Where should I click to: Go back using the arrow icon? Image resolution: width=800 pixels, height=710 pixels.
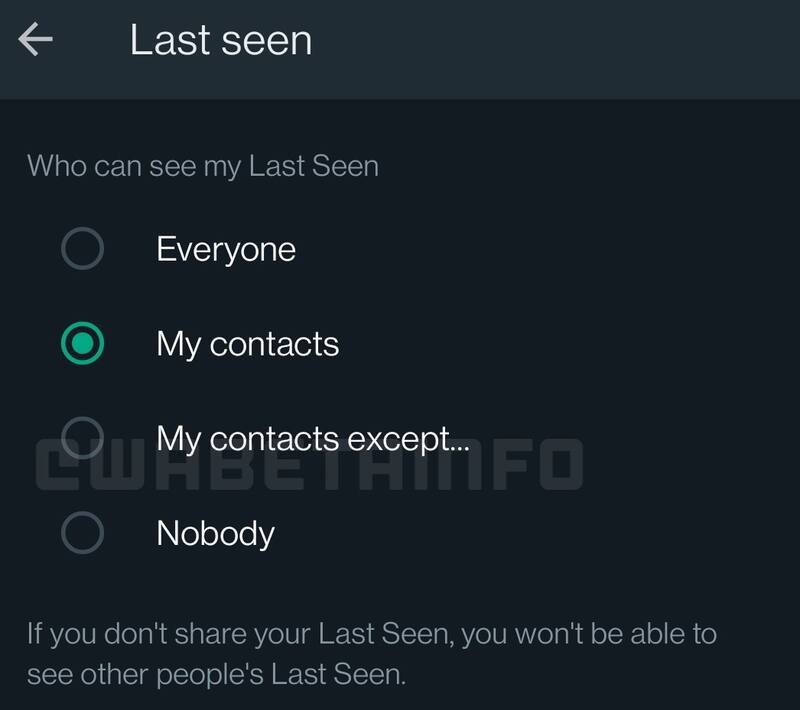click(35, 39)
